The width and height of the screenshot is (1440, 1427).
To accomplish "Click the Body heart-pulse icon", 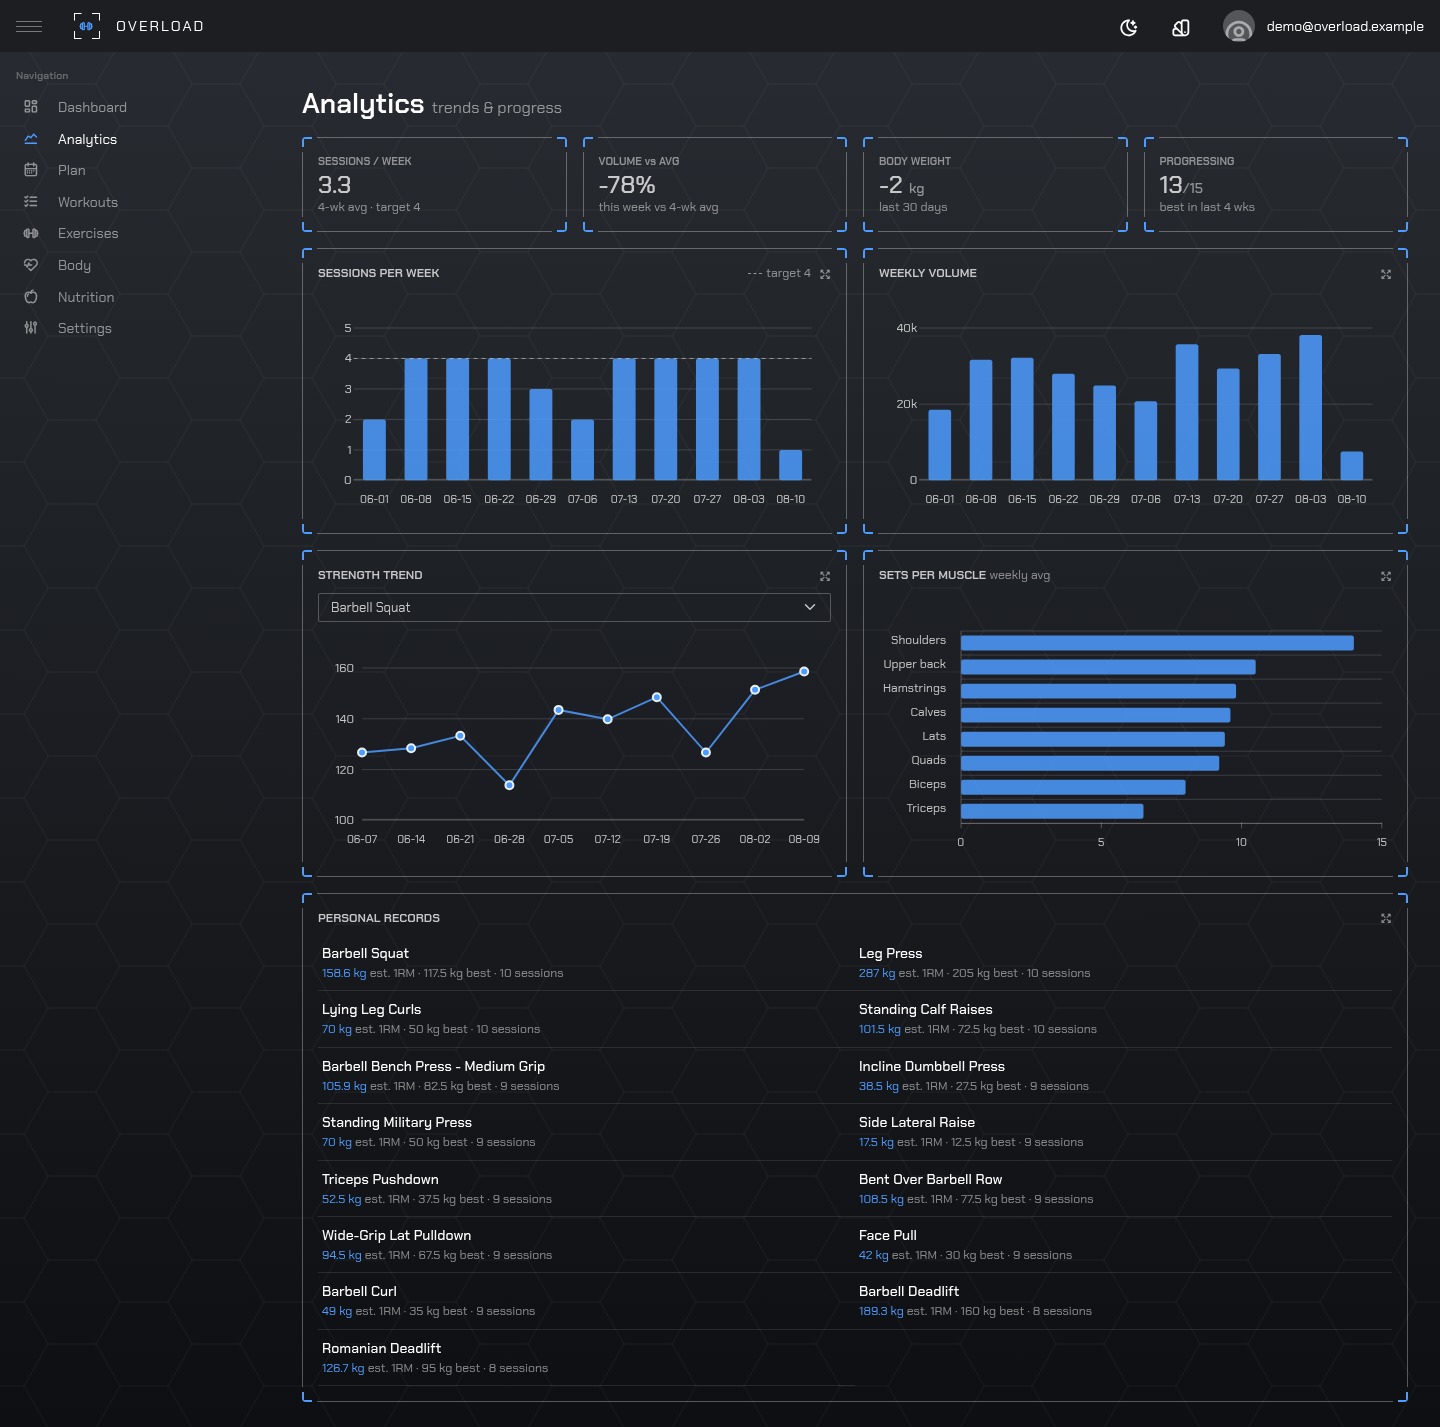I will [x=31, y=265].
